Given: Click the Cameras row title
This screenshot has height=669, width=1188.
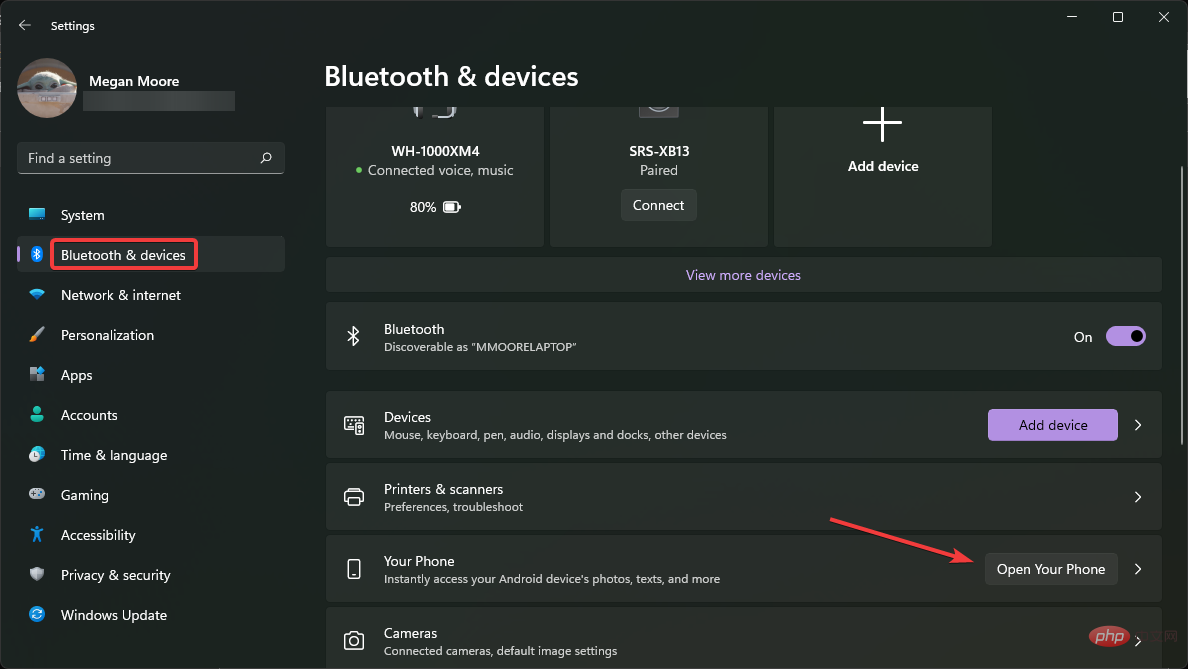Looking at the screenshot, I should (411, 633).
